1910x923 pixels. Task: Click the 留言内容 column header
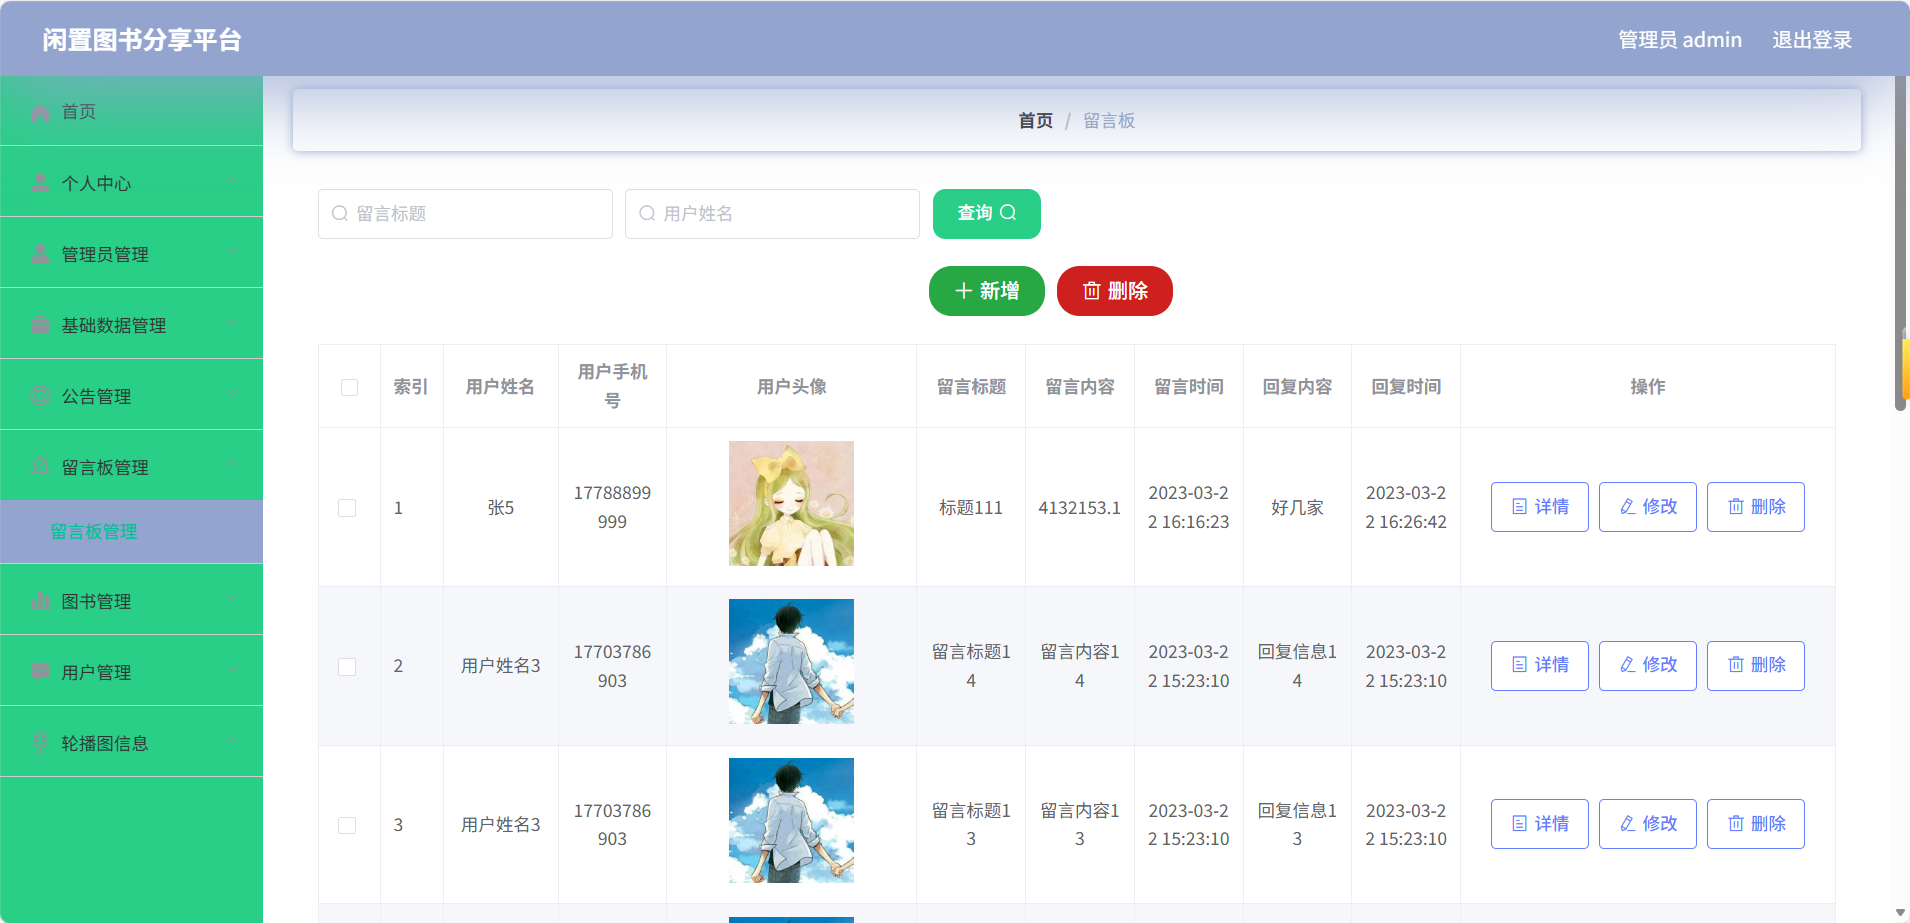1080,387
